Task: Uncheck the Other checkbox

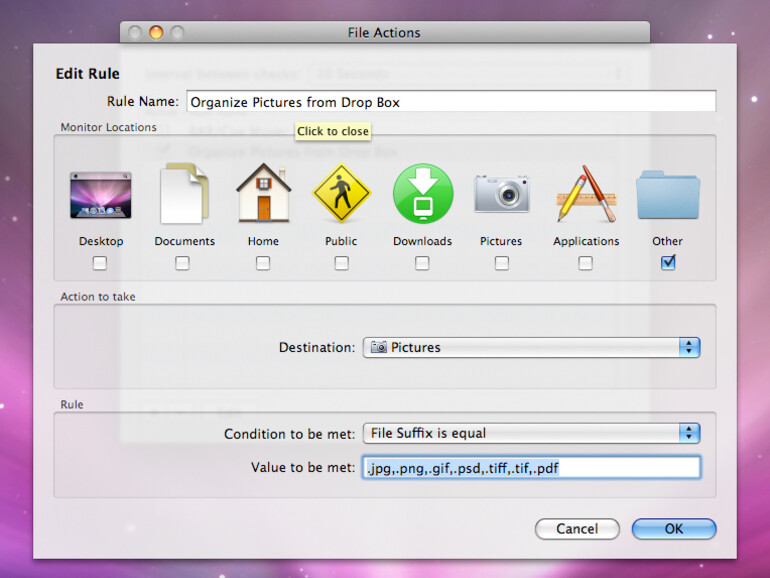Action: [x=668, y=263]
